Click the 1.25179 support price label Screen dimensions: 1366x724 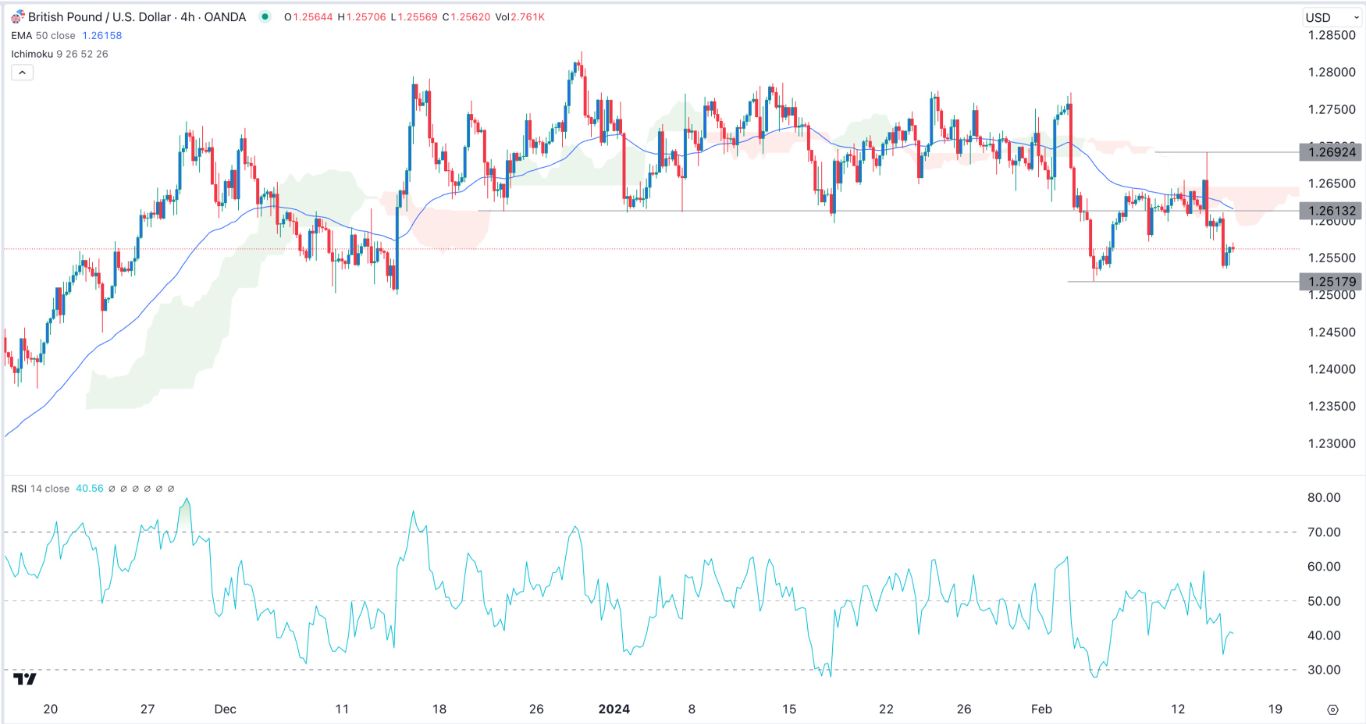click(1331, 281)
